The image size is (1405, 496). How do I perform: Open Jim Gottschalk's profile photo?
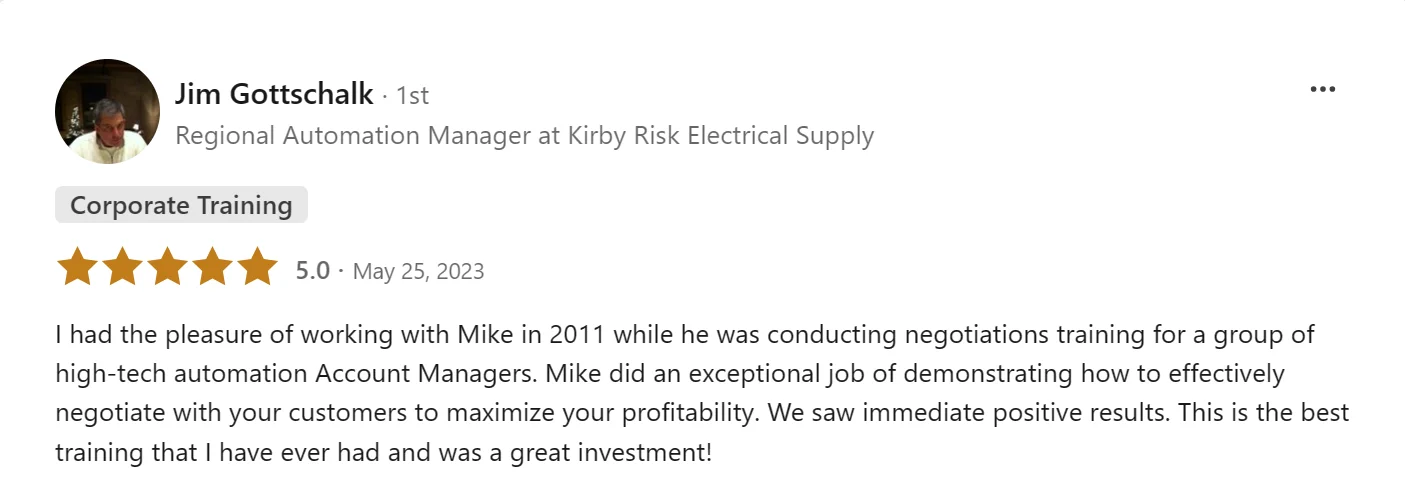107,111
